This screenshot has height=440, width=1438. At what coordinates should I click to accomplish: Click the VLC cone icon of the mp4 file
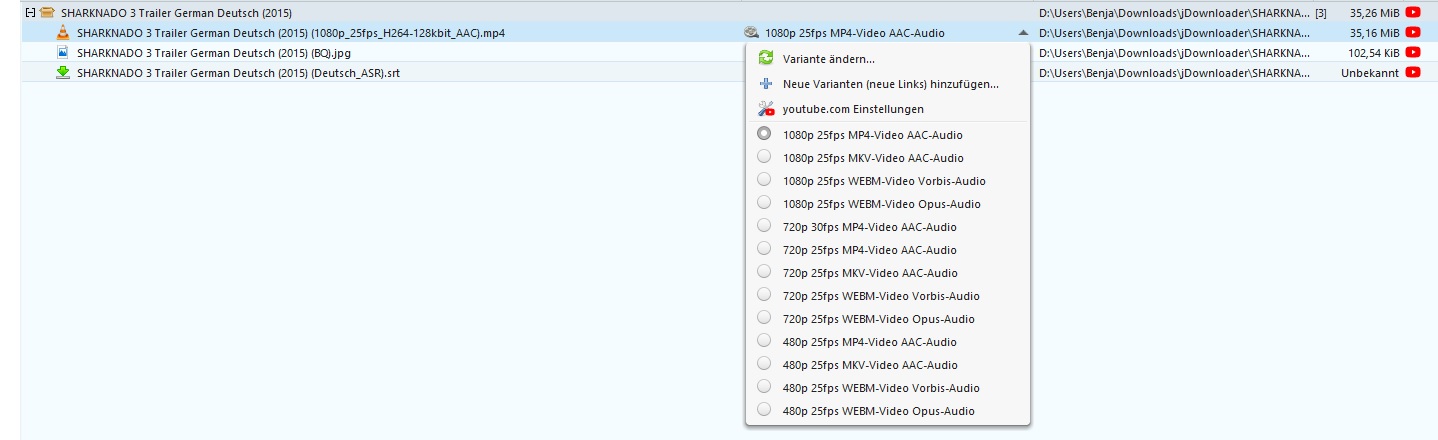(x=63, y=33)
